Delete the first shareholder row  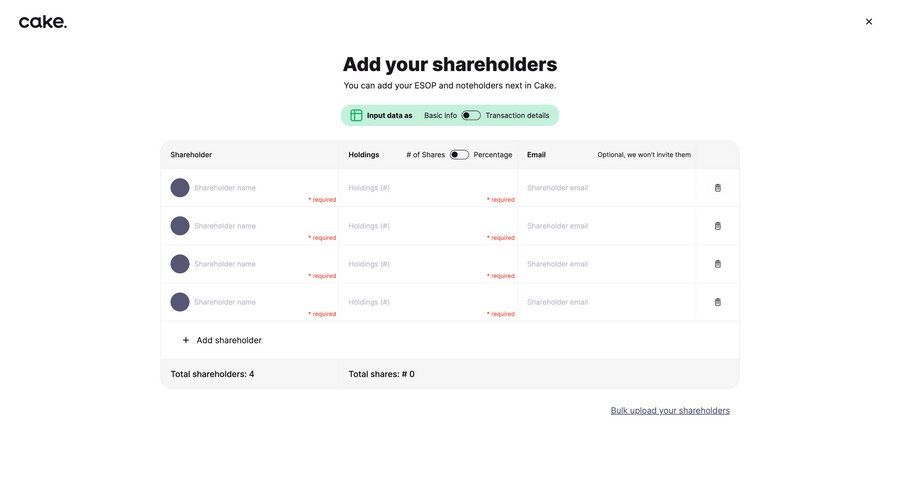point(717,188)
